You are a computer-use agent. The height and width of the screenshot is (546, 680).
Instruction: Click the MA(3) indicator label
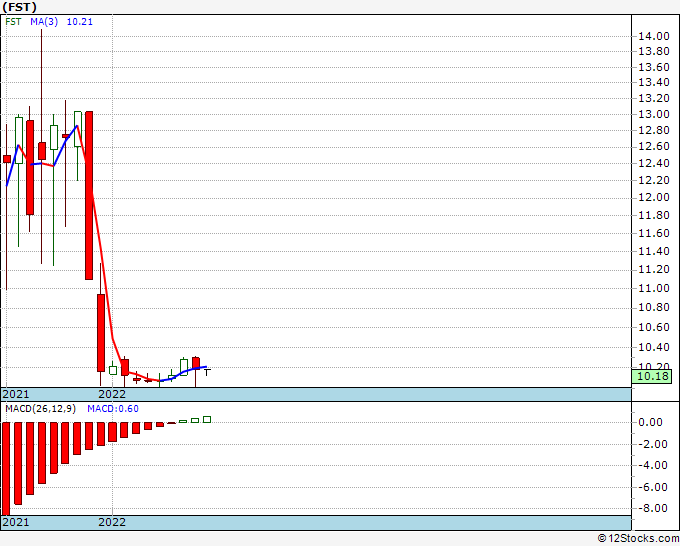[44, 22]
